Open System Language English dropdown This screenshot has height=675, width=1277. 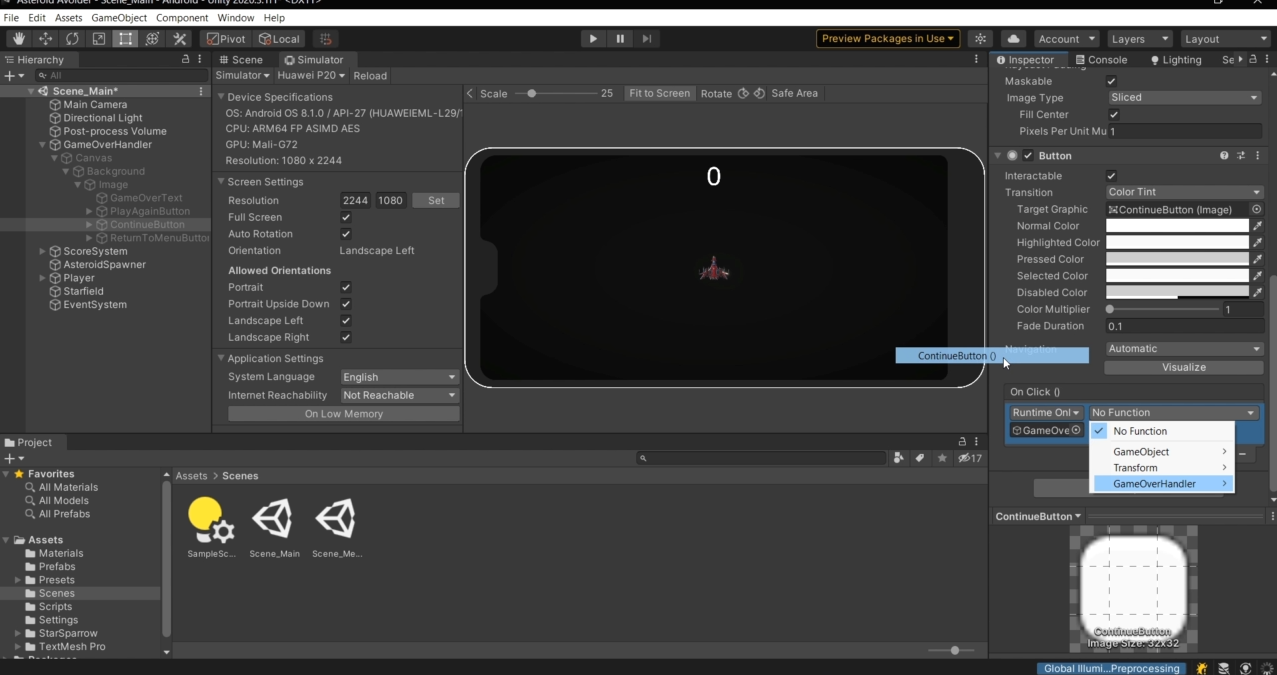(x=399, y=377)
